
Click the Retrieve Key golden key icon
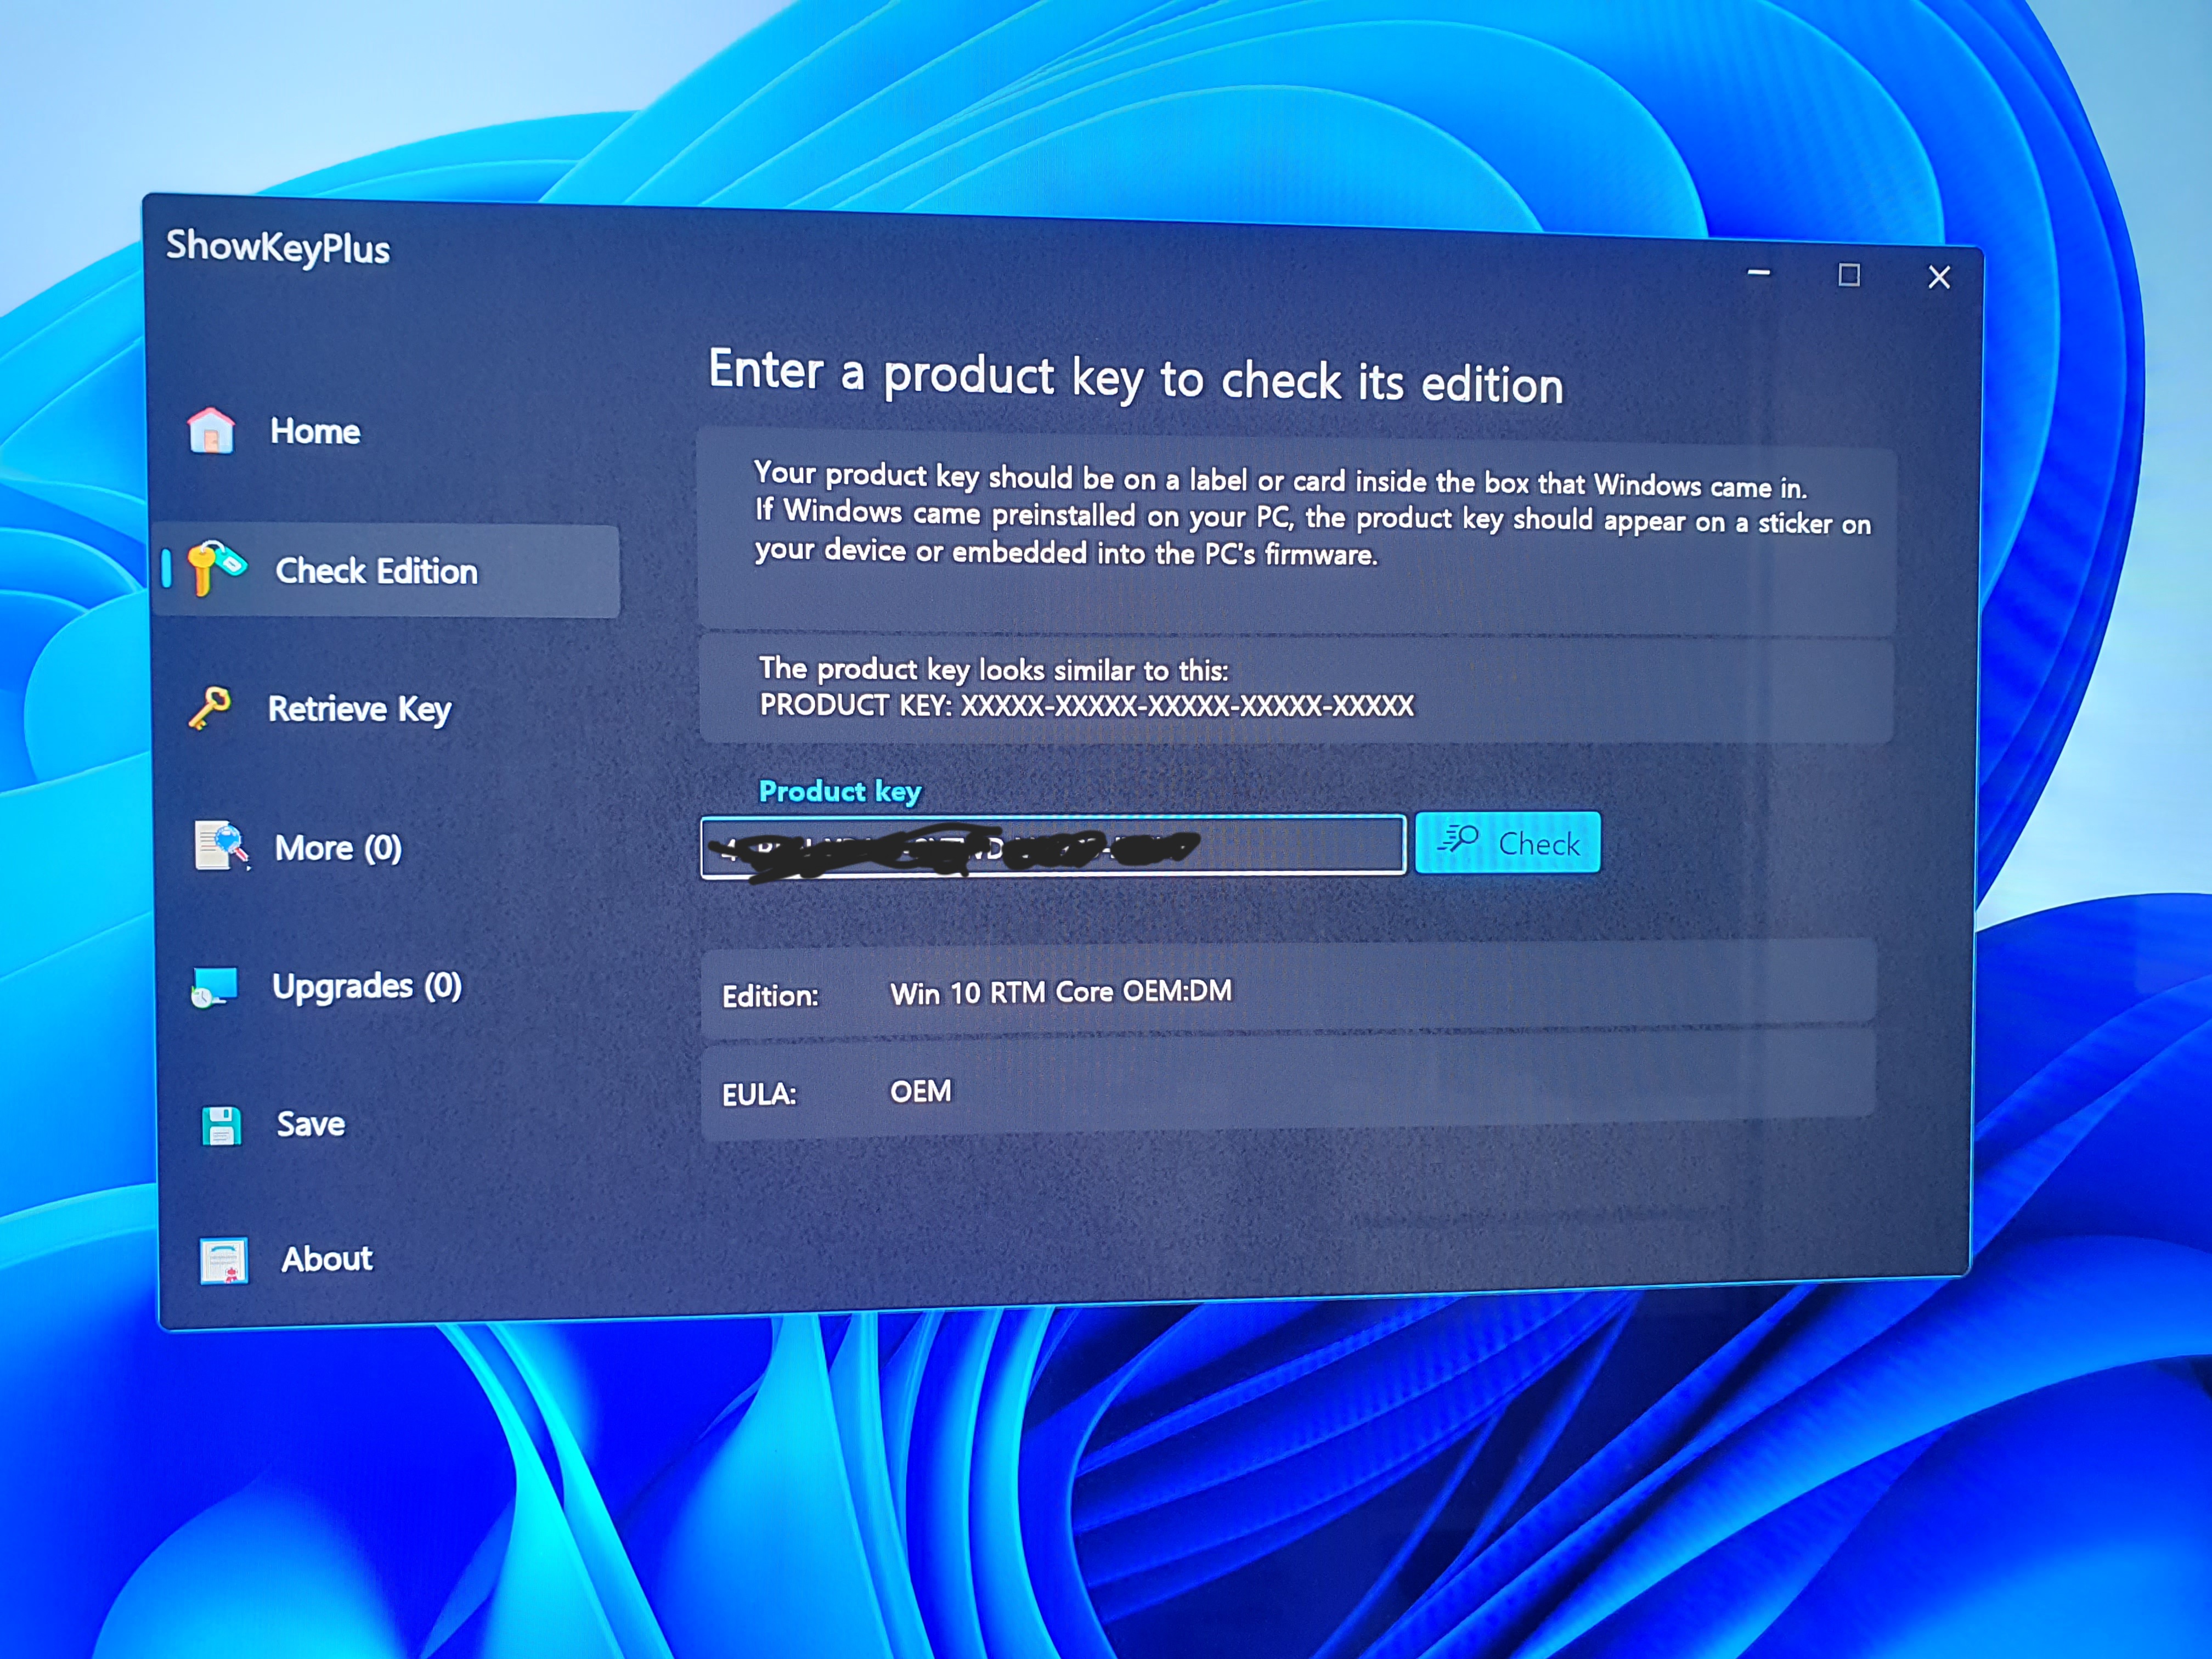click(x=210, y=708)
